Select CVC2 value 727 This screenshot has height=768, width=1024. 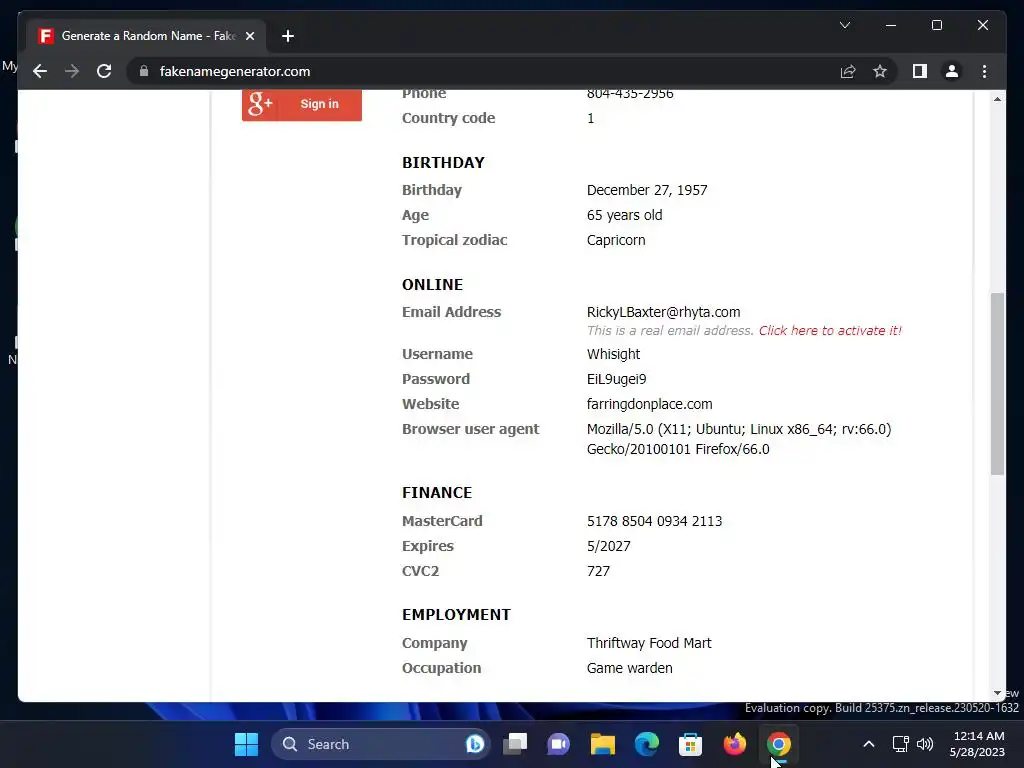click(598, 571)
